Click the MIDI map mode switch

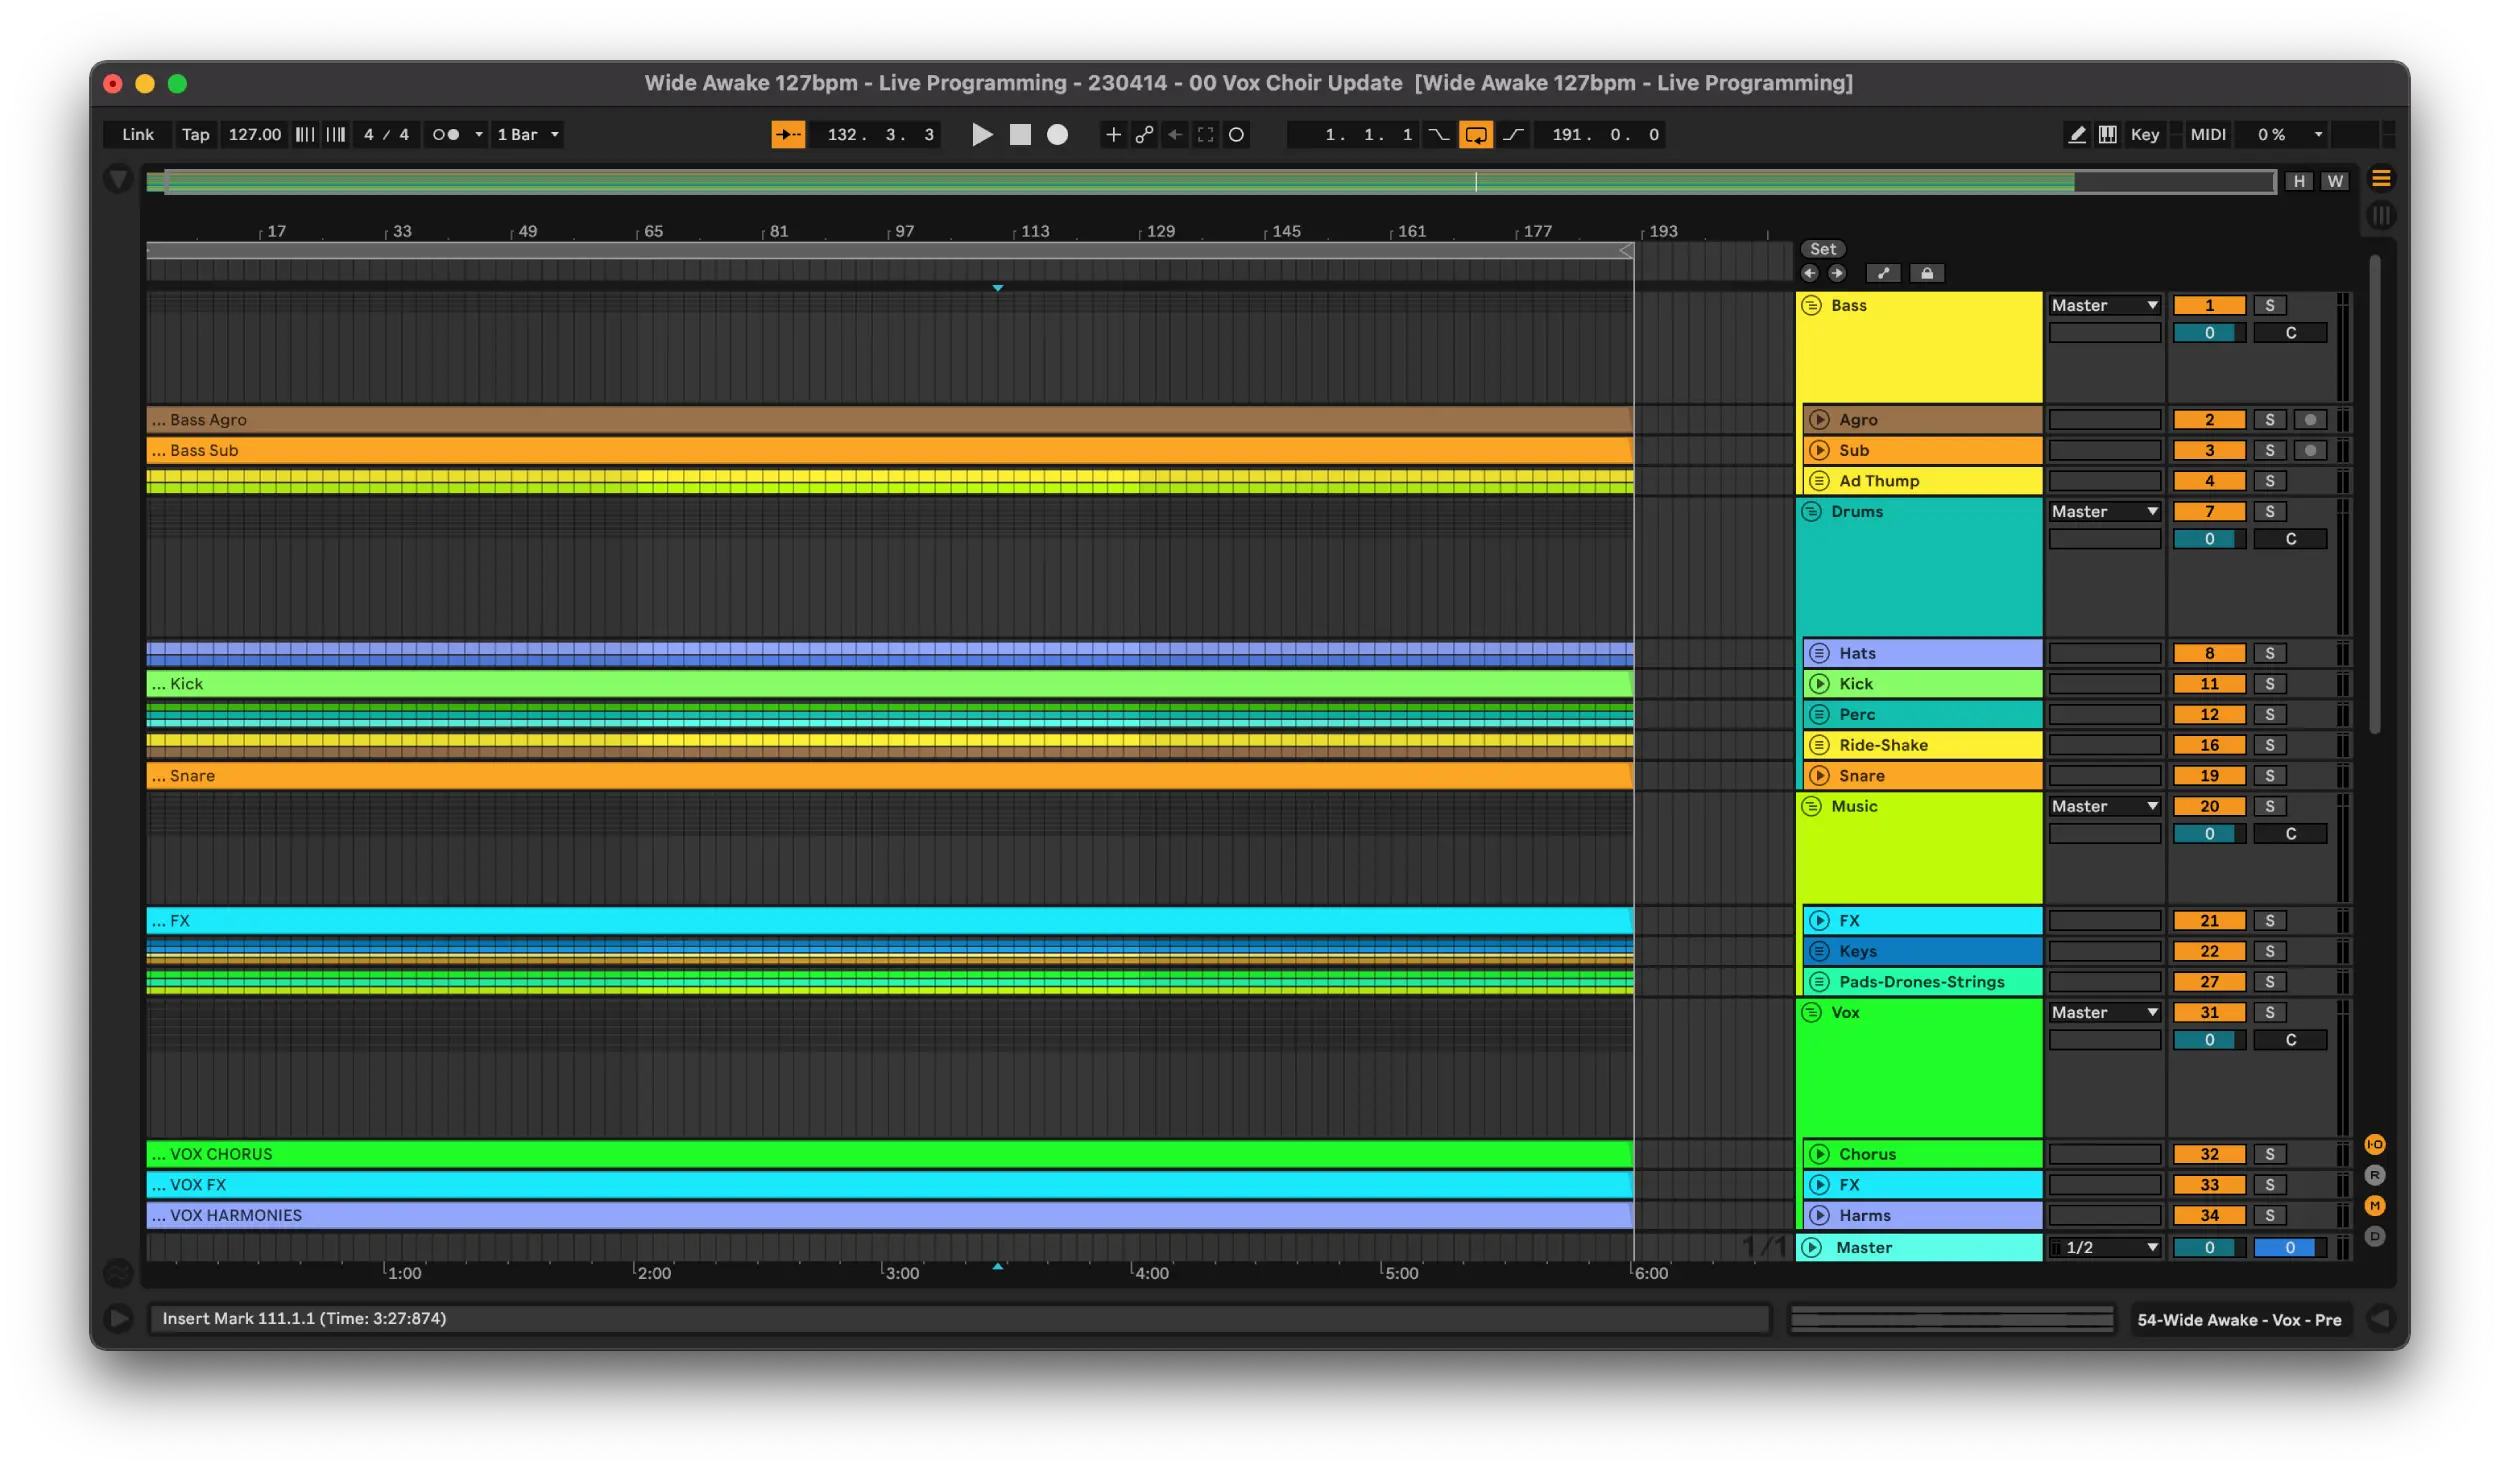point(2207,135)
